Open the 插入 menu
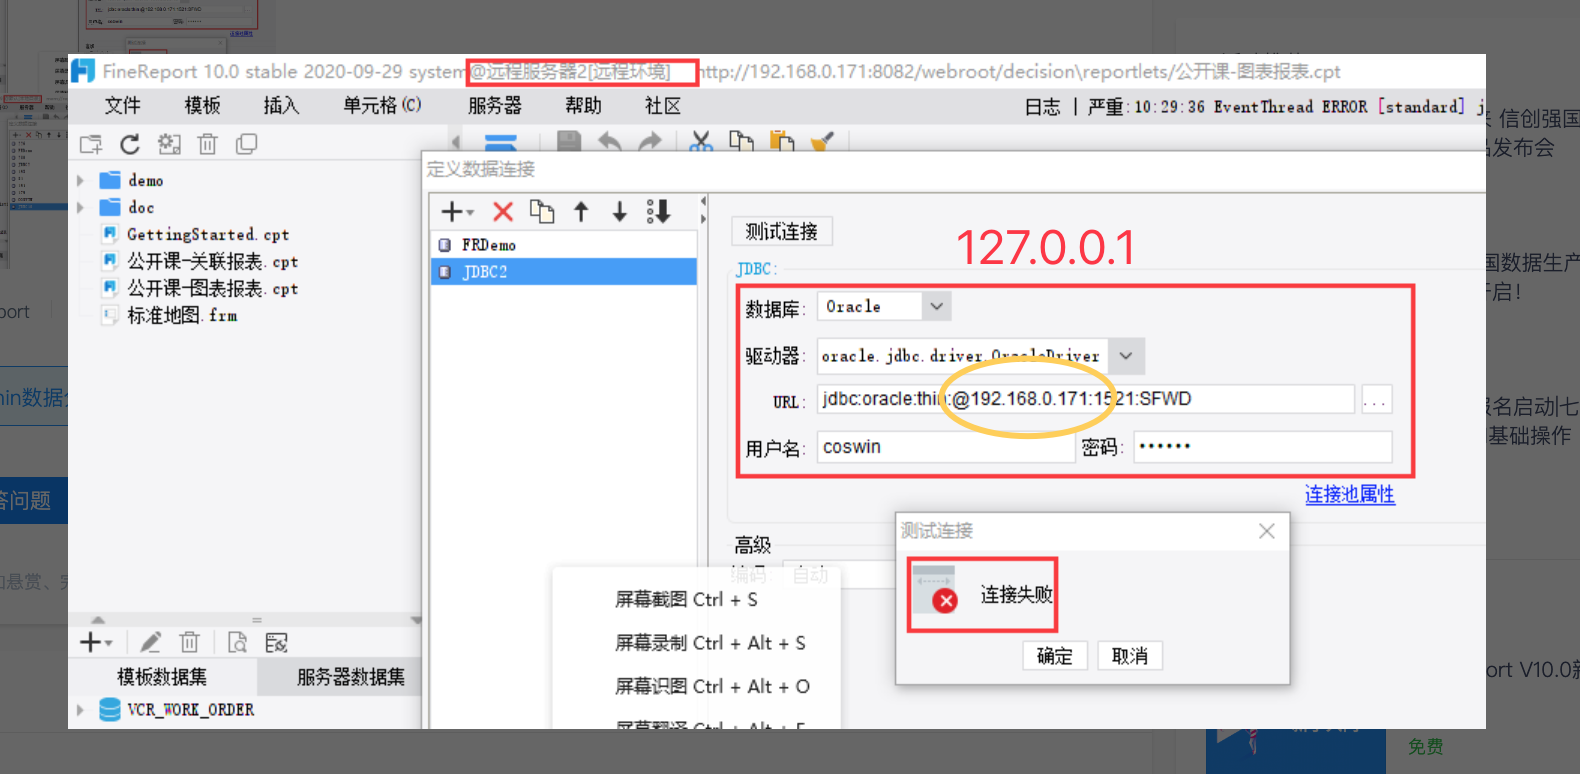 pos(281,106)
